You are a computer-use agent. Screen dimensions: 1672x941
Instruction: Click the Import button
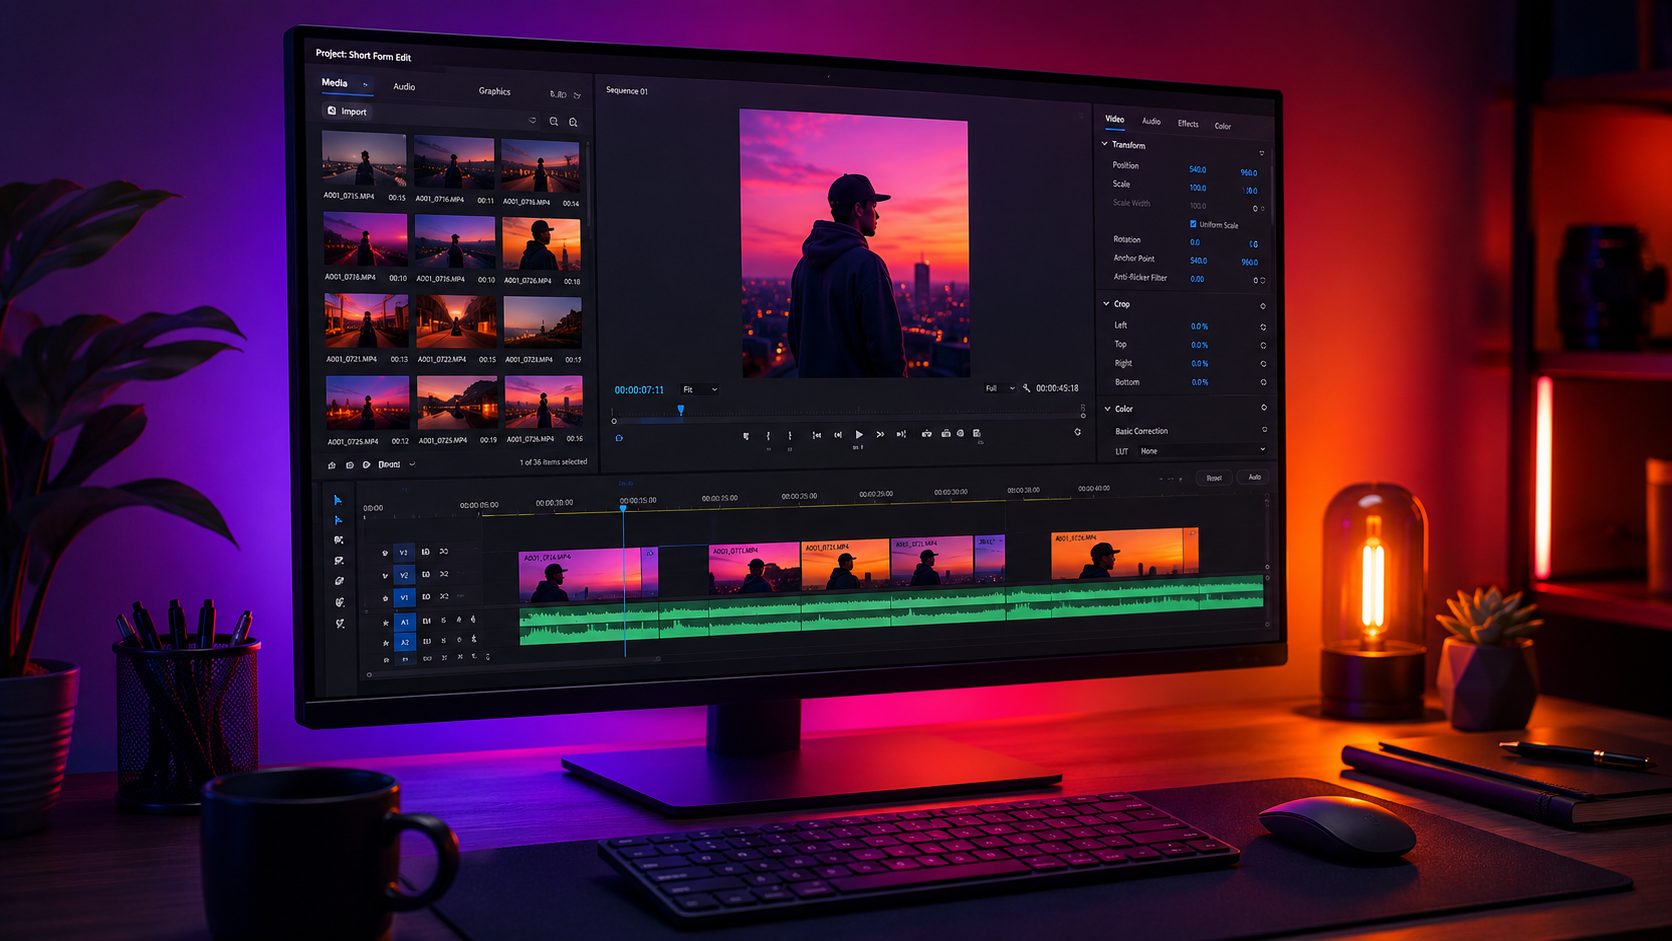(x=347, y=111)
